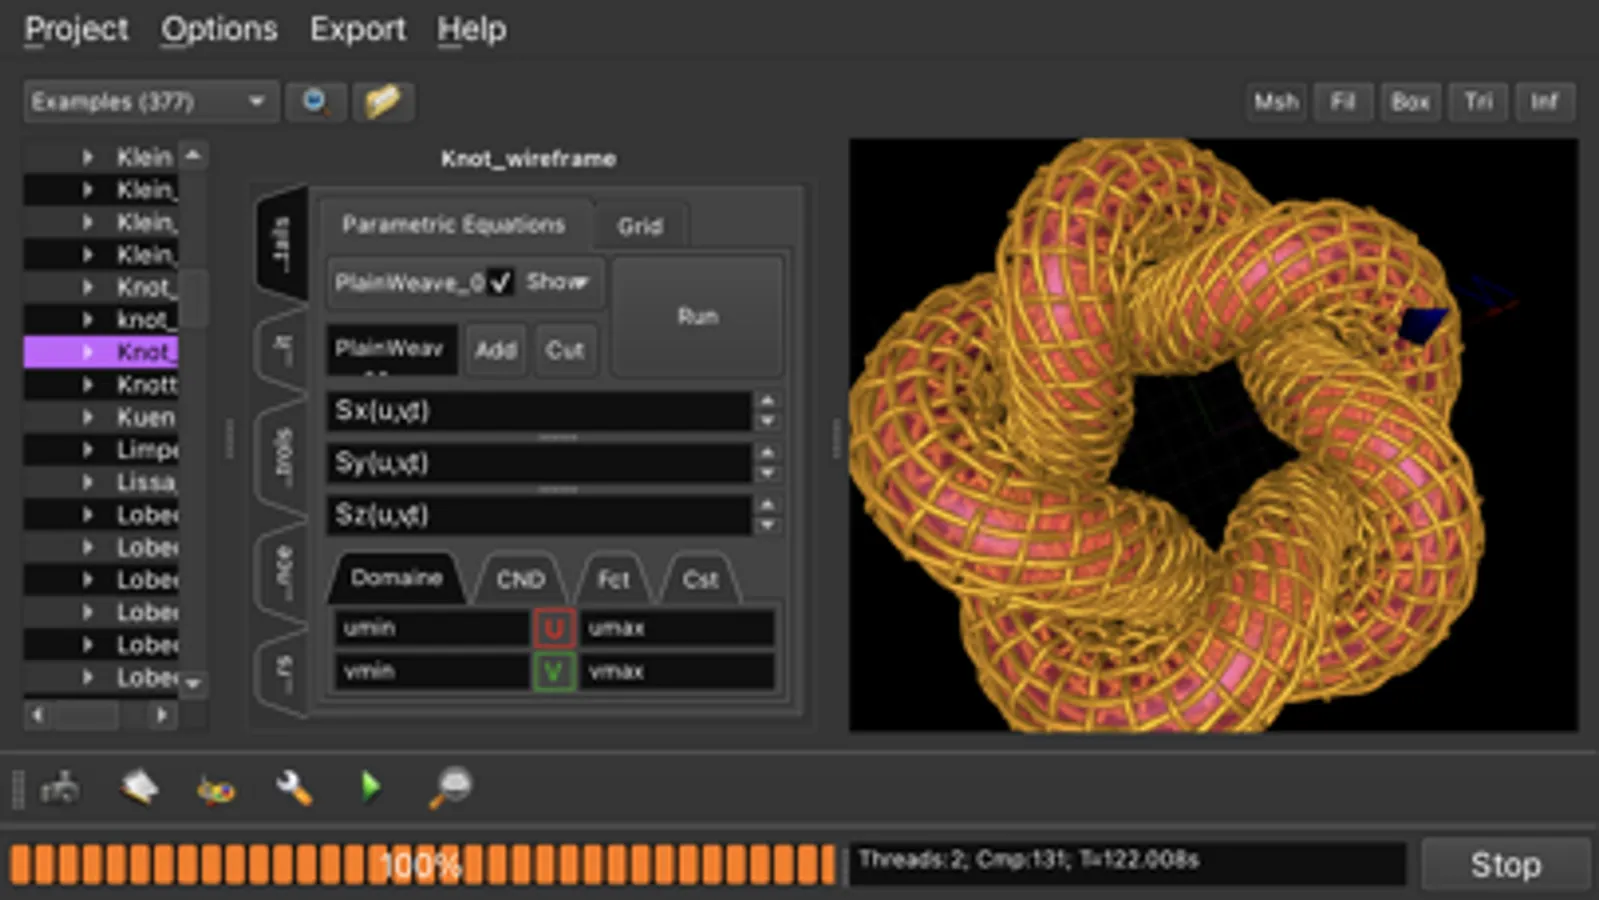Toggle the green V domain button

click(553, 671)
